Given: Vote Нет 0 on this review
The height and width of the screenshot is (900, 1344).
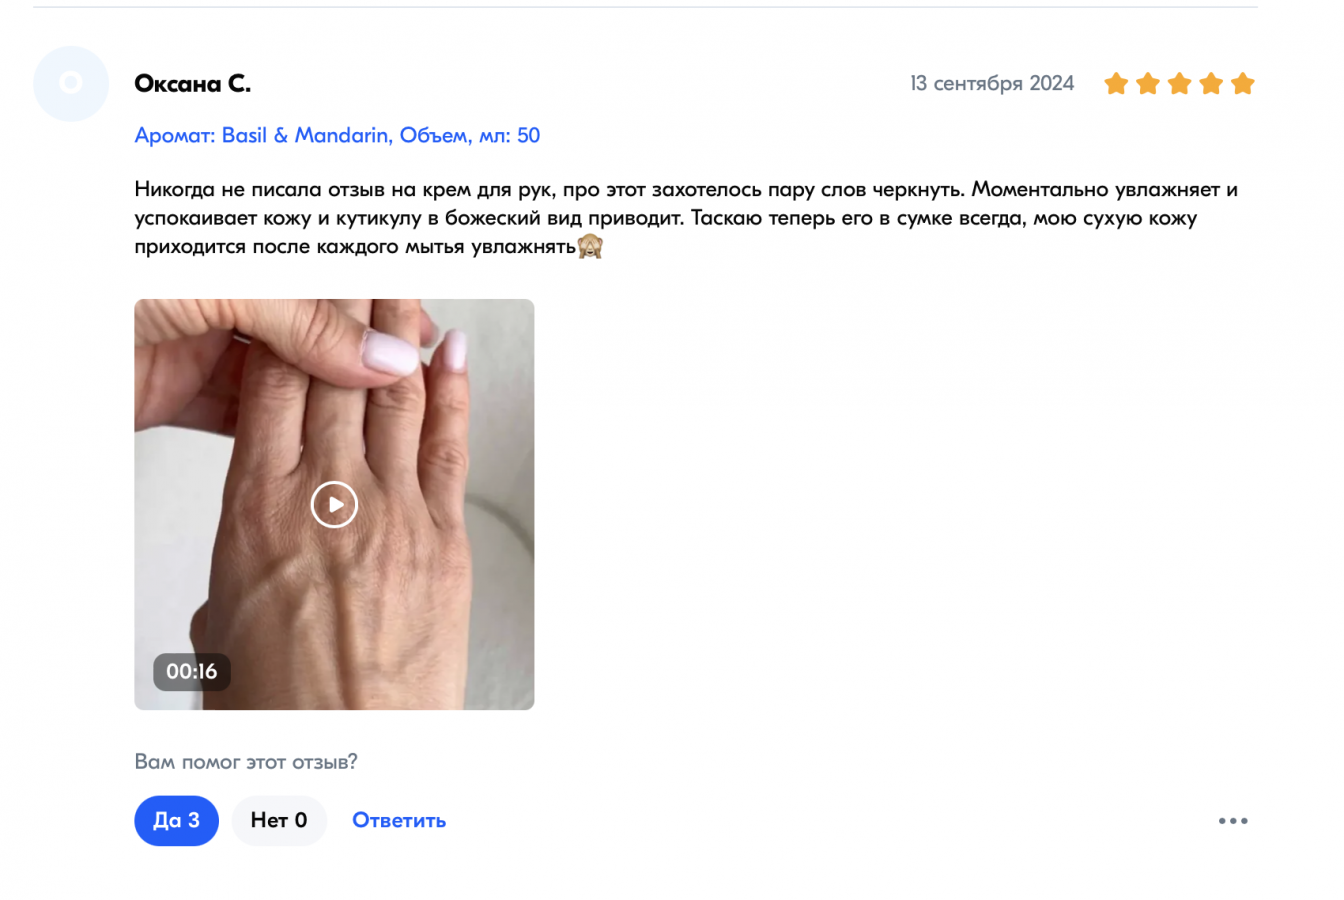Looking at the screenshot, I should (279, 821).
